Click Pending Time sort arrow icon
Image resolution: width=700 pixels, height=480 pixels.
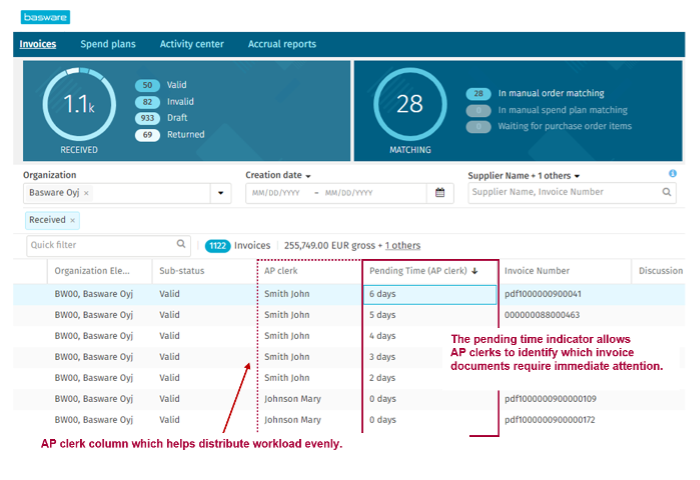(475, 271)
